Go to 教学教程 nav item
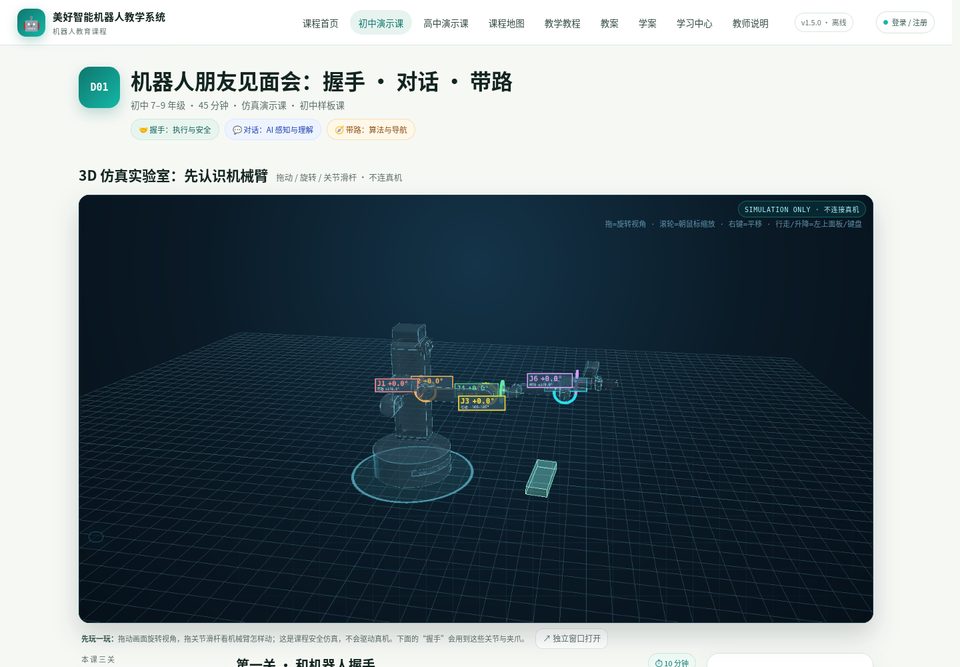960x667 pixels. coord(562,23)
